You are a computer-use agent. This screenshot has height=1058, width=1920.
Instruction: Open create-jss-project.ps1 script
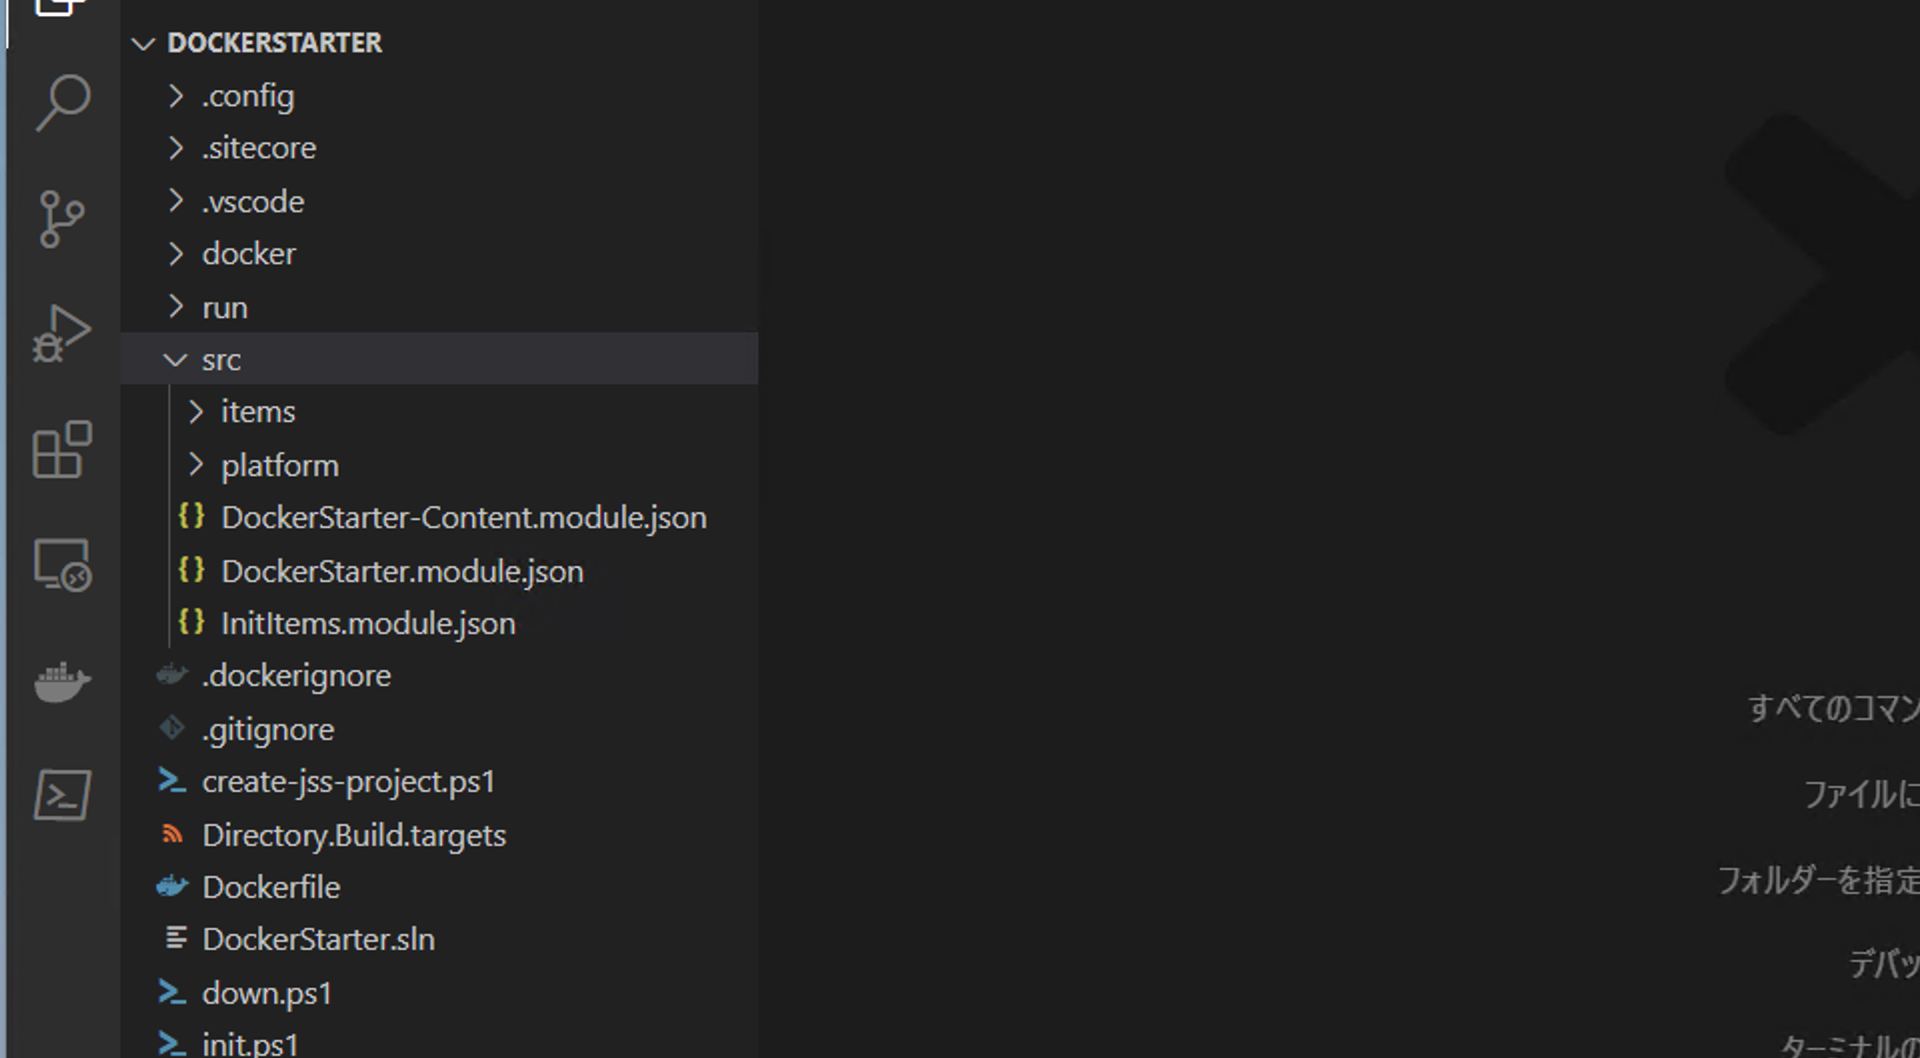[x=348, y=782]
